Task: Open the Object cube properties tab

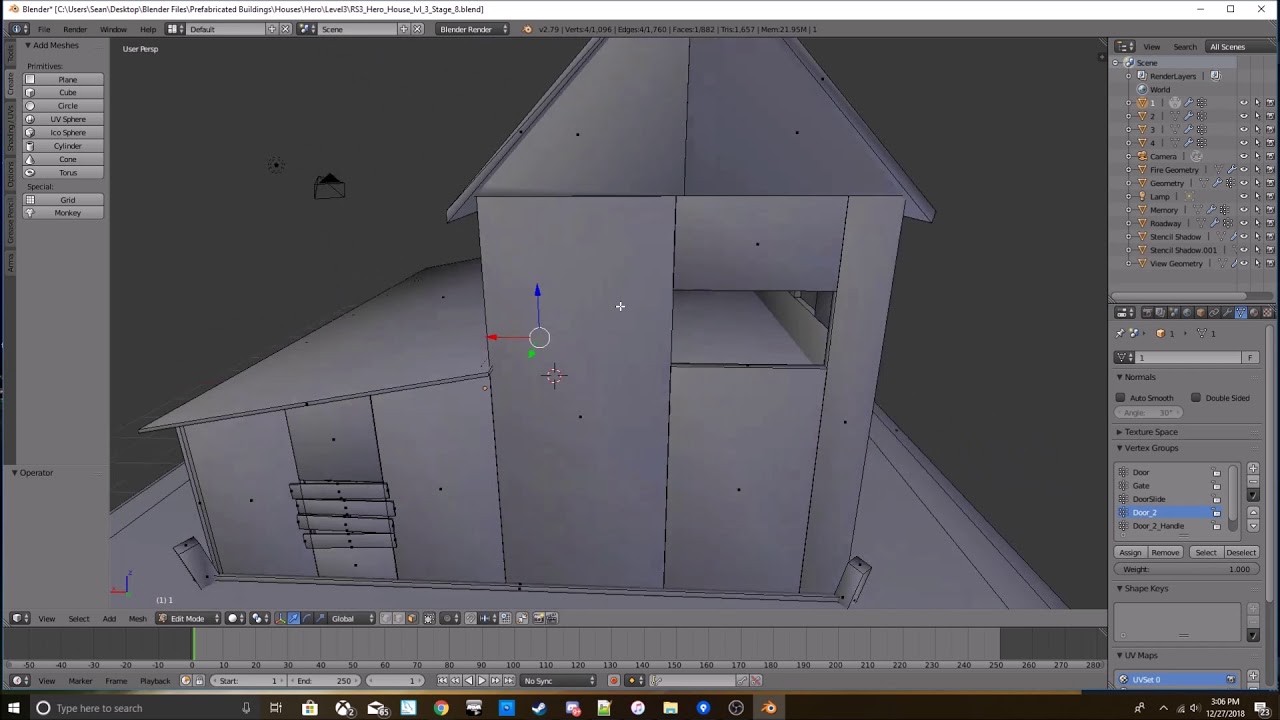Action: [x=1200, y=313]
